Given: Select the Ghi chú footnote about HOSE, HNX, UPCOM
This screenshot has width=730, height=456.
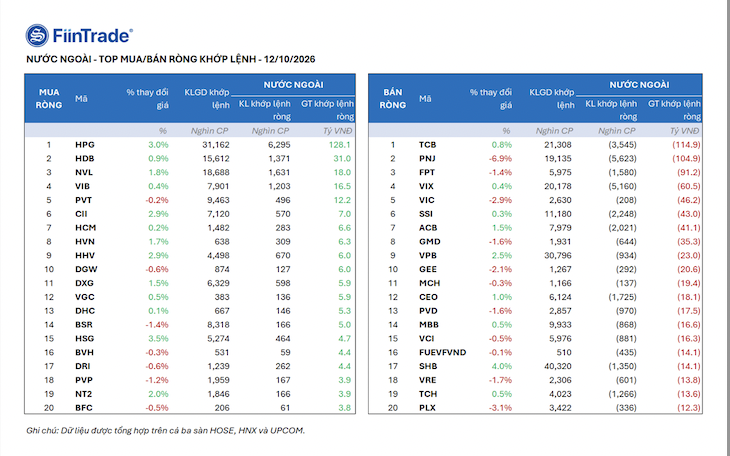Looking at the screenshot, I should coord(165,430).
